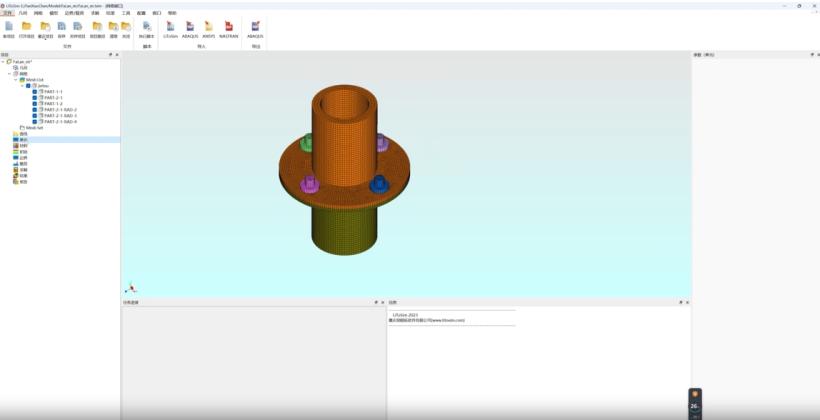Collapse the group node containing PART-1-1

pos(22,86)
